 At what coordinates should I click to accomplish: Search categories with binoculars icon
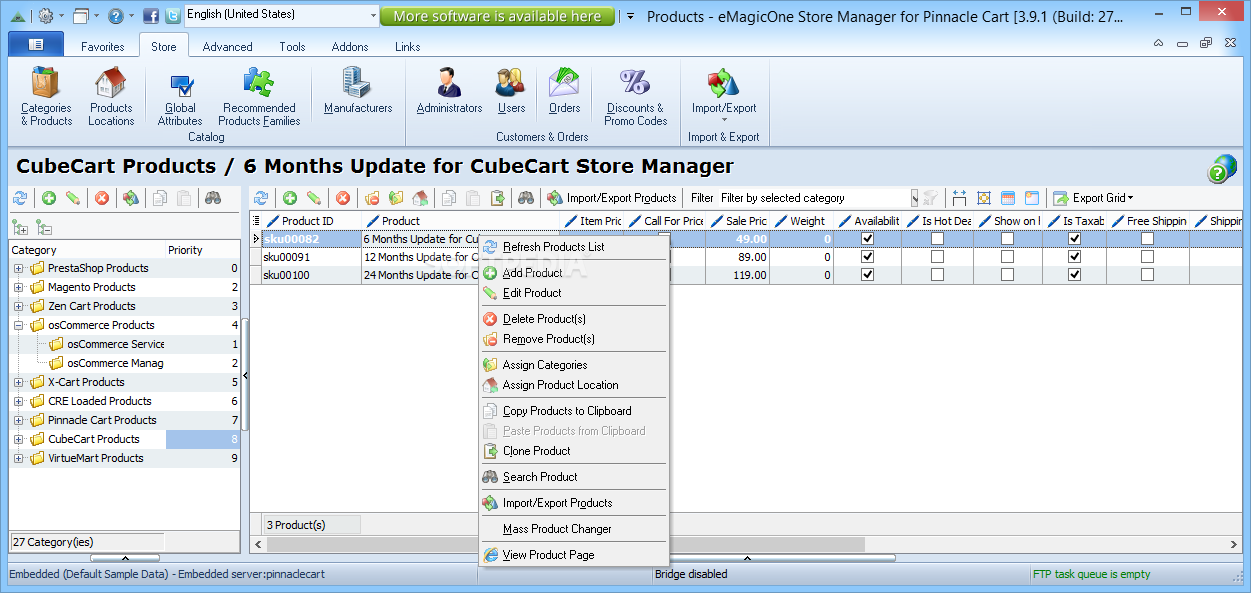pyautogui.click(x=212, y=198)
